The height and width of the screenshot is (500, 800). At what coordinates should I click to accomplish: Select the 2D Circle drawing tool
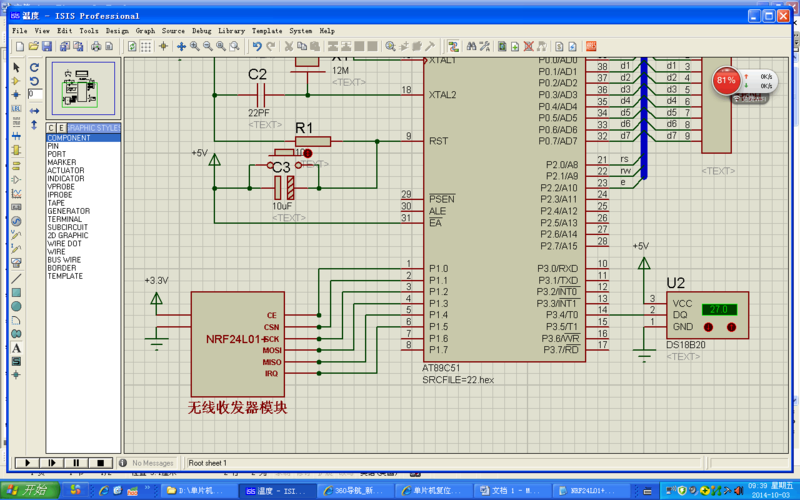click(16, 306)
